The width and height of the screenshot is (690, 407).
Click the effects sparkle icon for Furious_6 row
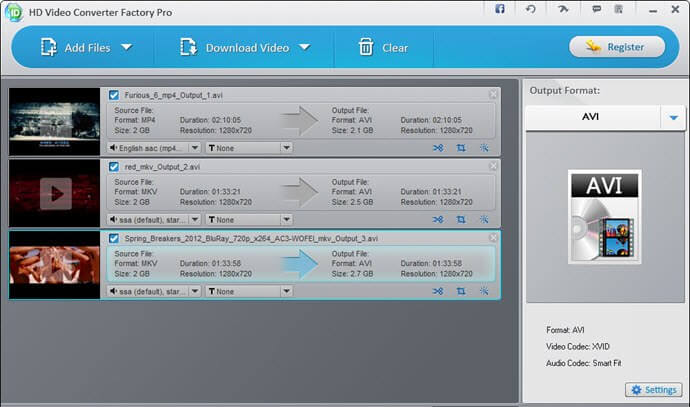click(x=484, y=148)
